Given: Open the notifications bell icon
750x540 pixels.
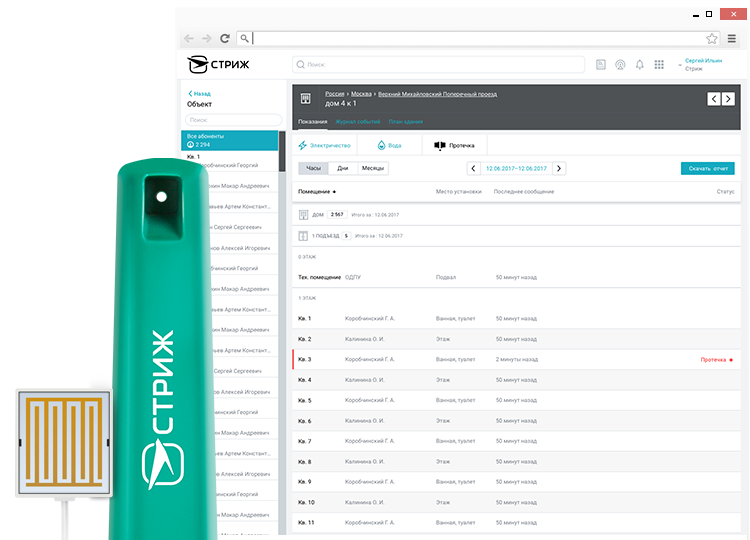Looking at the screenshot, I should coord(639,65).
